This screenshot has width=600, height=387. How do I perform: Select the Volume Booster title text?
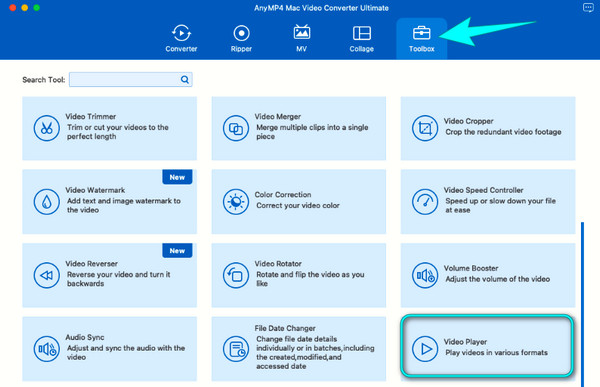(x=471, y=268)
